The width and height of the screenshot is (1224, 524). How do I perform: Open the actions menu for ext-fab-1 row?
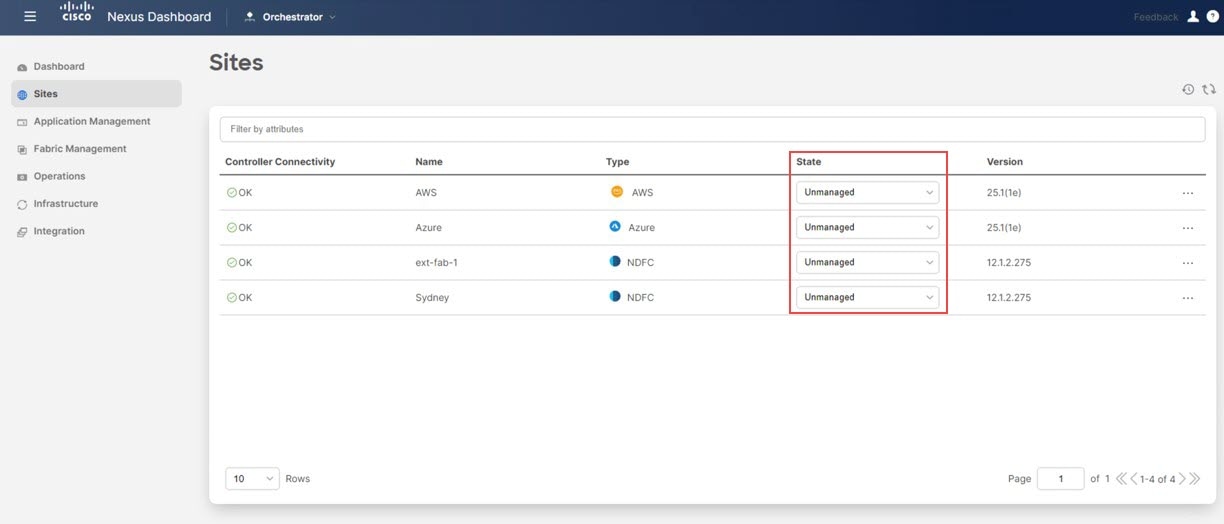(x=1188, y=263)
